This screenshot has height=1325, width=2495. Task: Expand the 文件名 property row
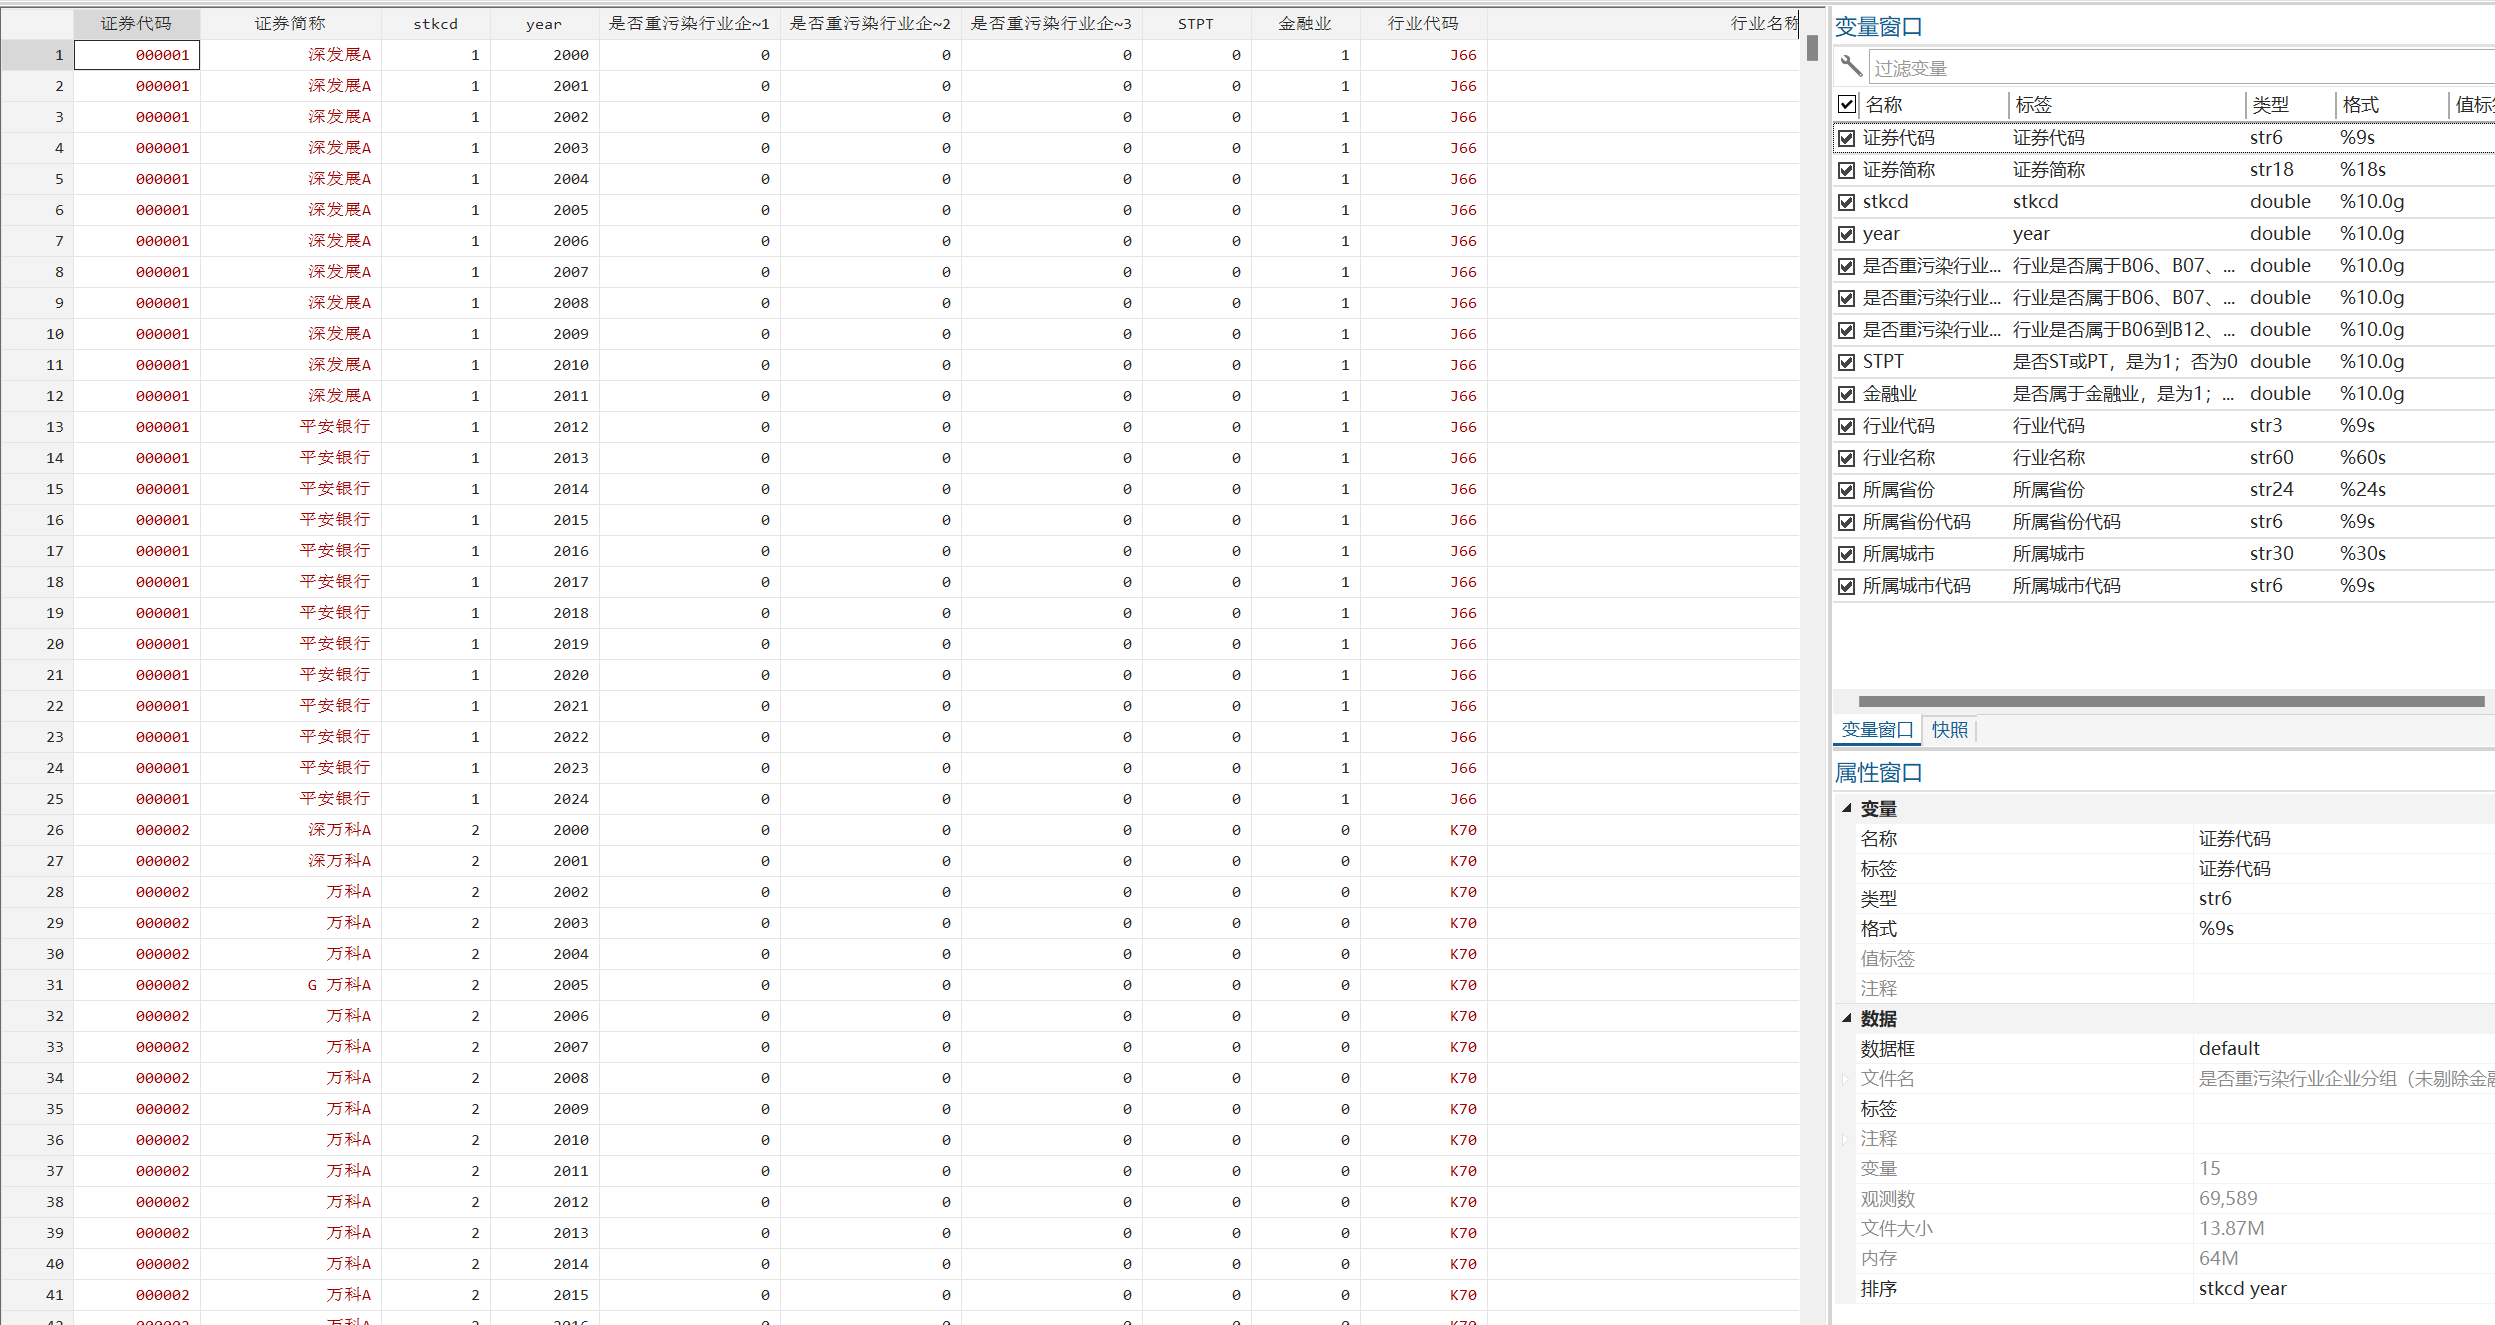pos(1846,1078)
